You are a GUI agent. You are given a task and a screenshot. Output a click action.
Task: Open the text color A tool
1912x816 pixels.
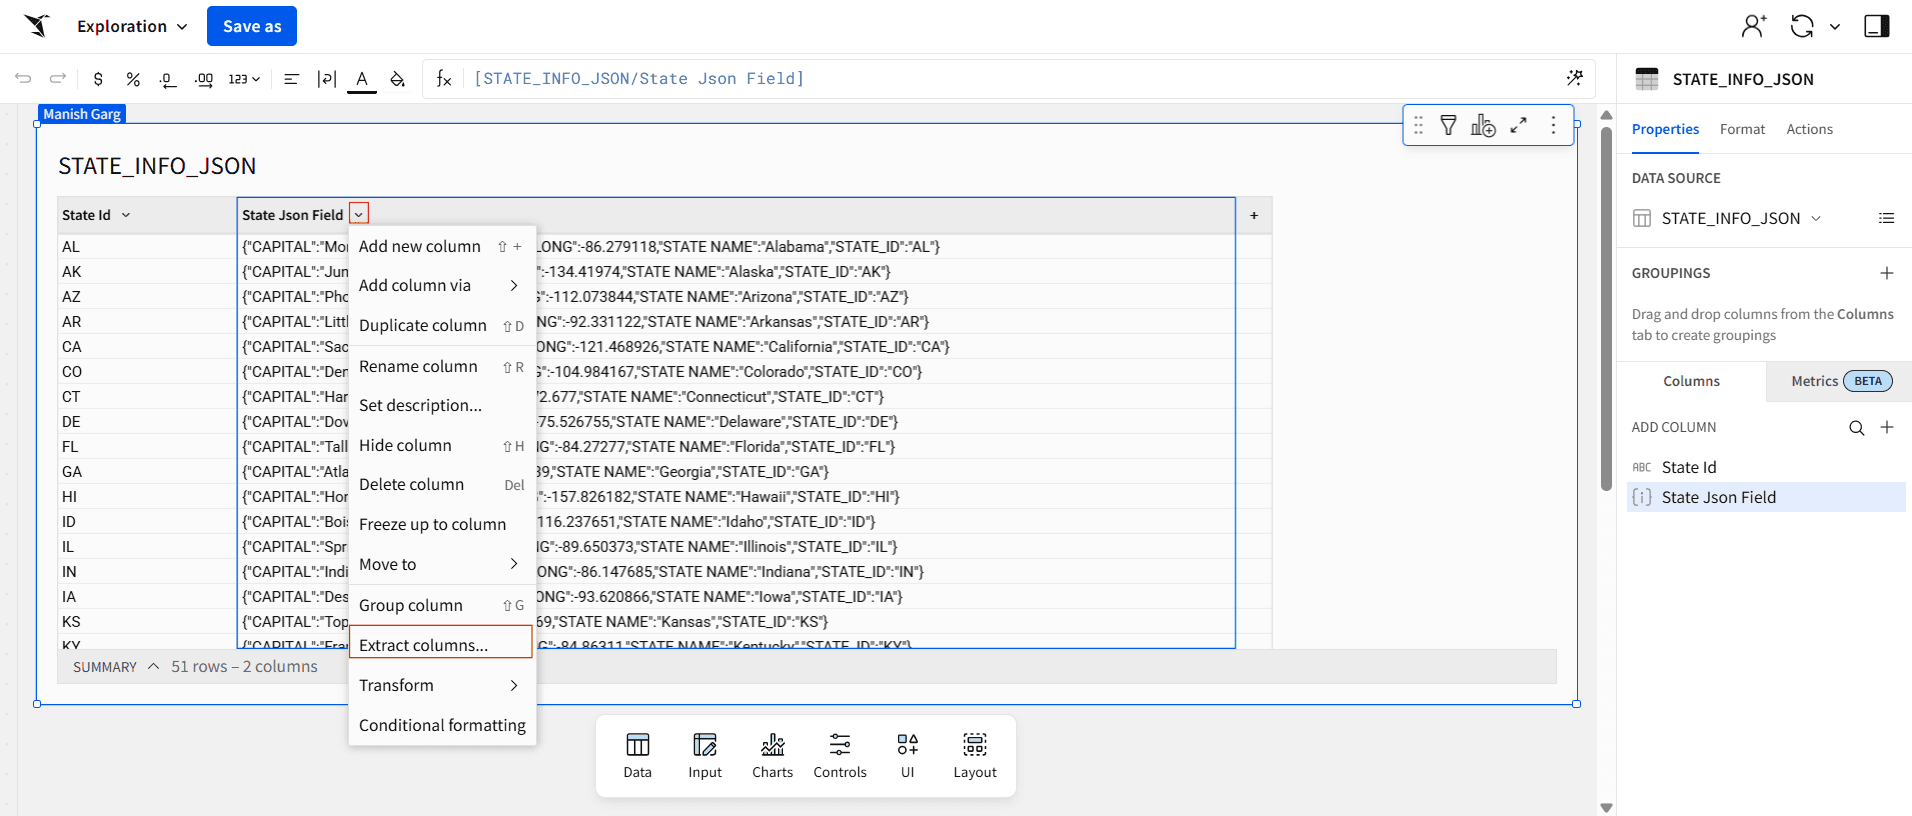(x=362, y=80)
